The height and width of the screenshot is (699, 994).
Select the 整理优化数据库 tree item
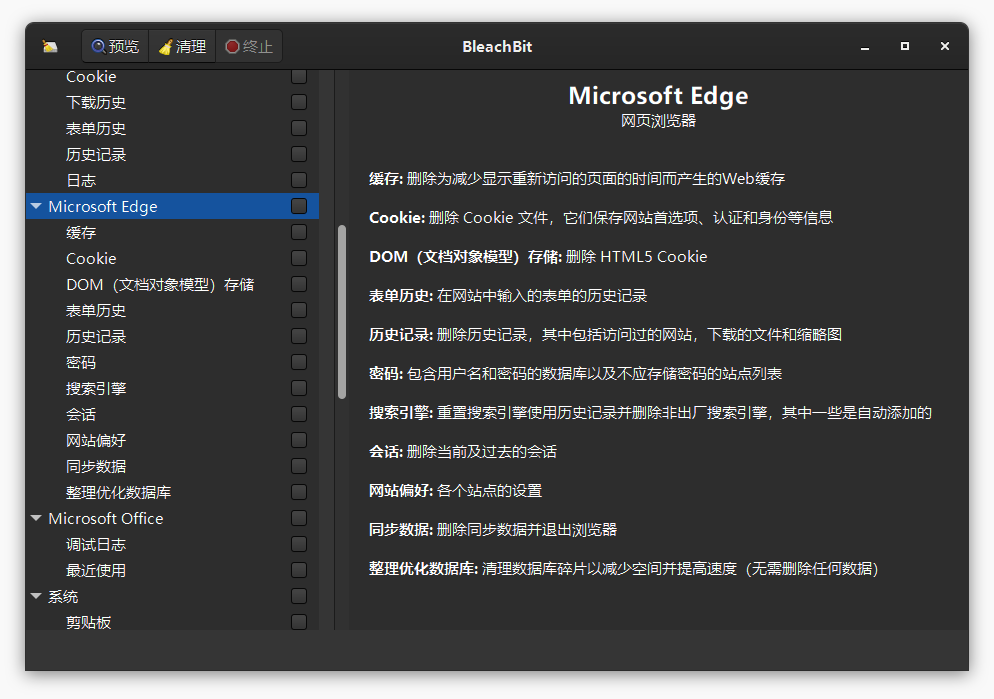[x=119, y=492]
